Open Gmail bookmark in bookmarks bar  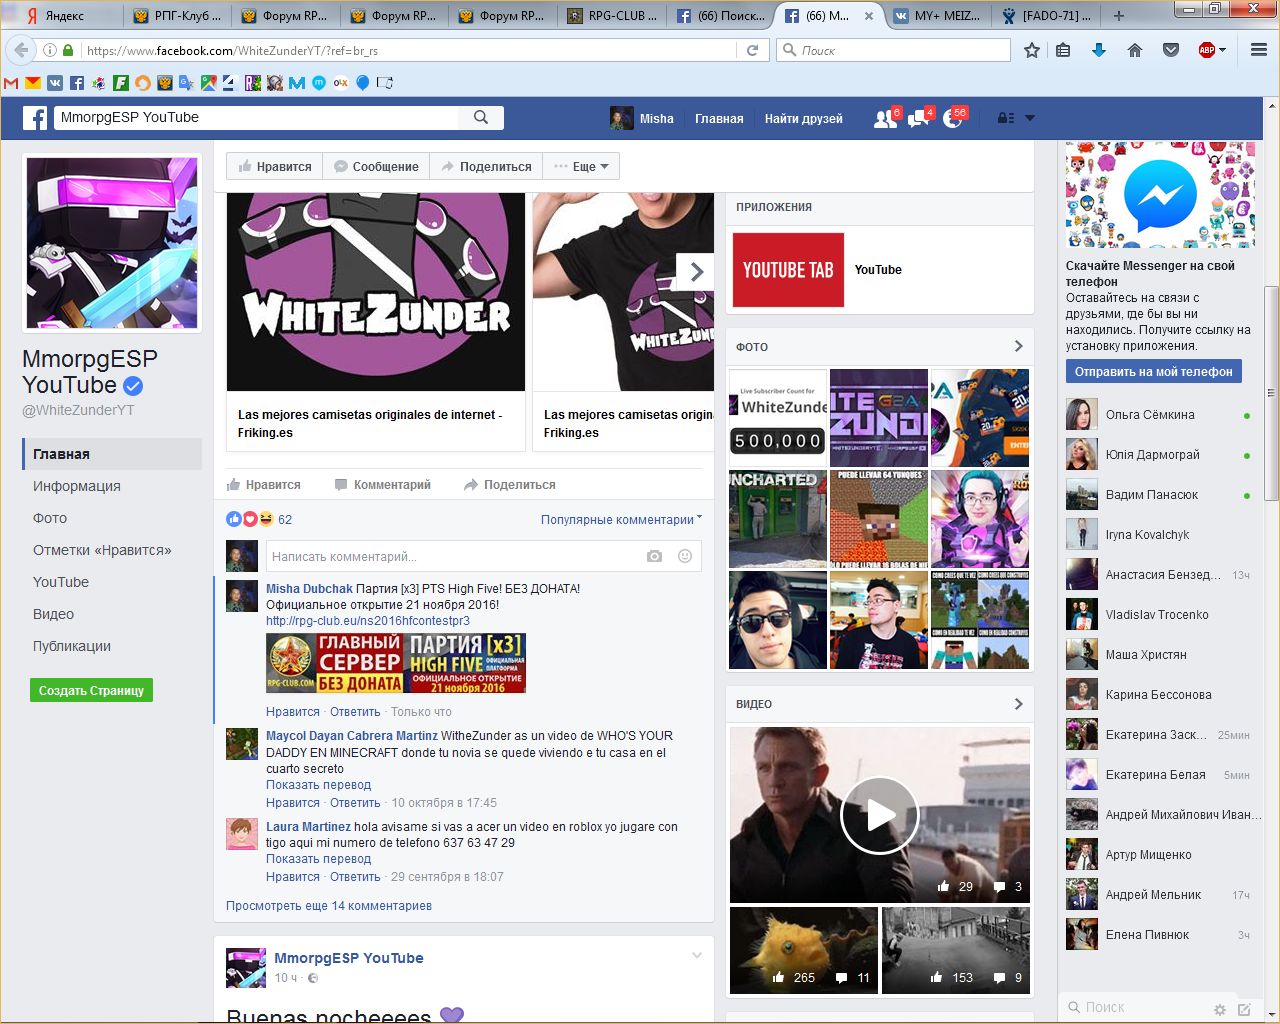tap(11, 83)
